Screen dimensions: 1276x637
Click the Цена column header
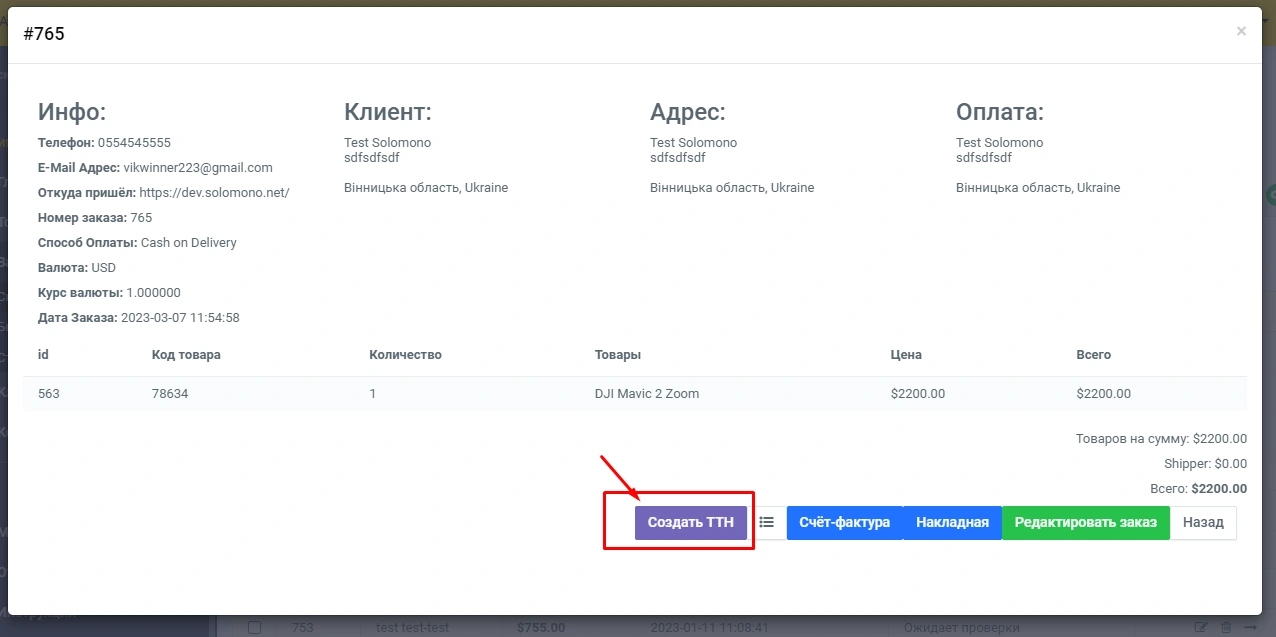coord(906,355)
